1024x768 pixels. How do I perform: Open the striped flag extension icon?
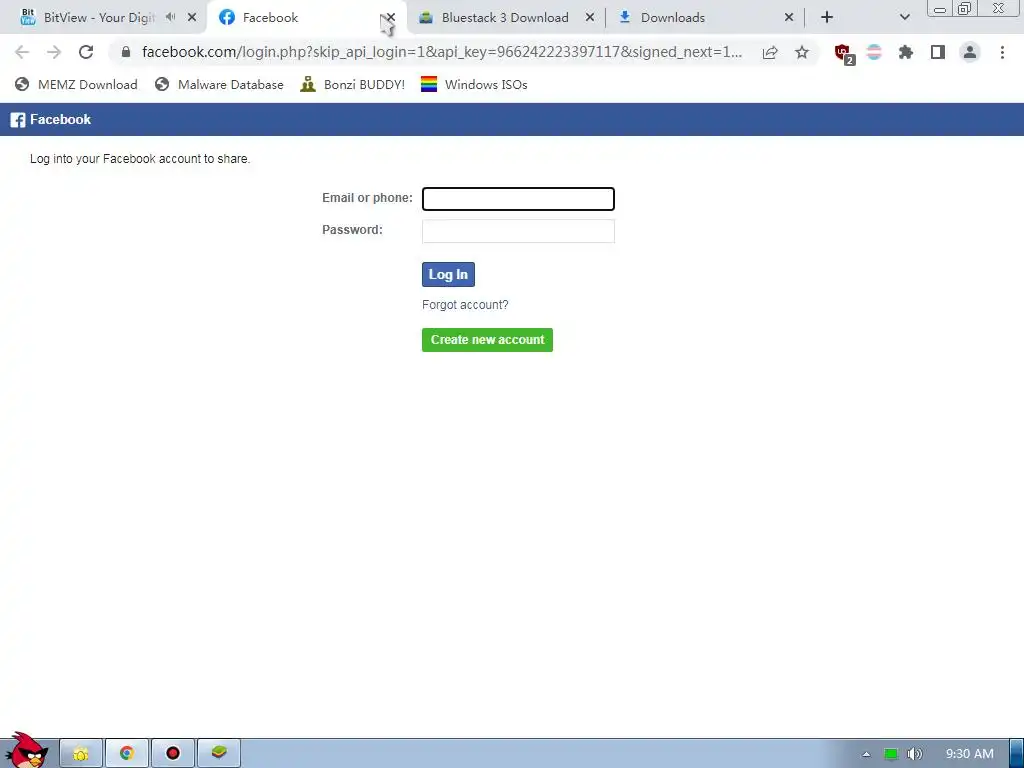(874, 52)
